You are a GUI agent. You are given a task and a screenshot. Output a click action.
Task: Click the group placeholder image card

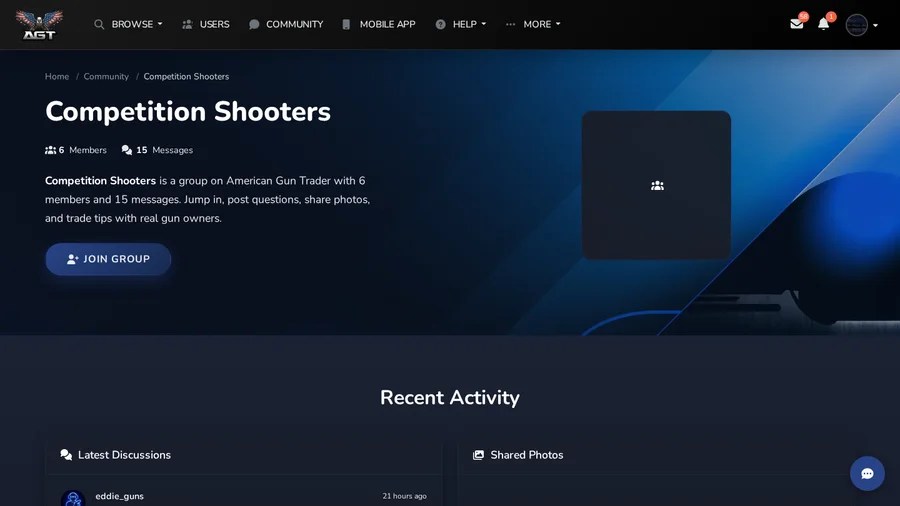pyautogui.click(x=656, y=185)
